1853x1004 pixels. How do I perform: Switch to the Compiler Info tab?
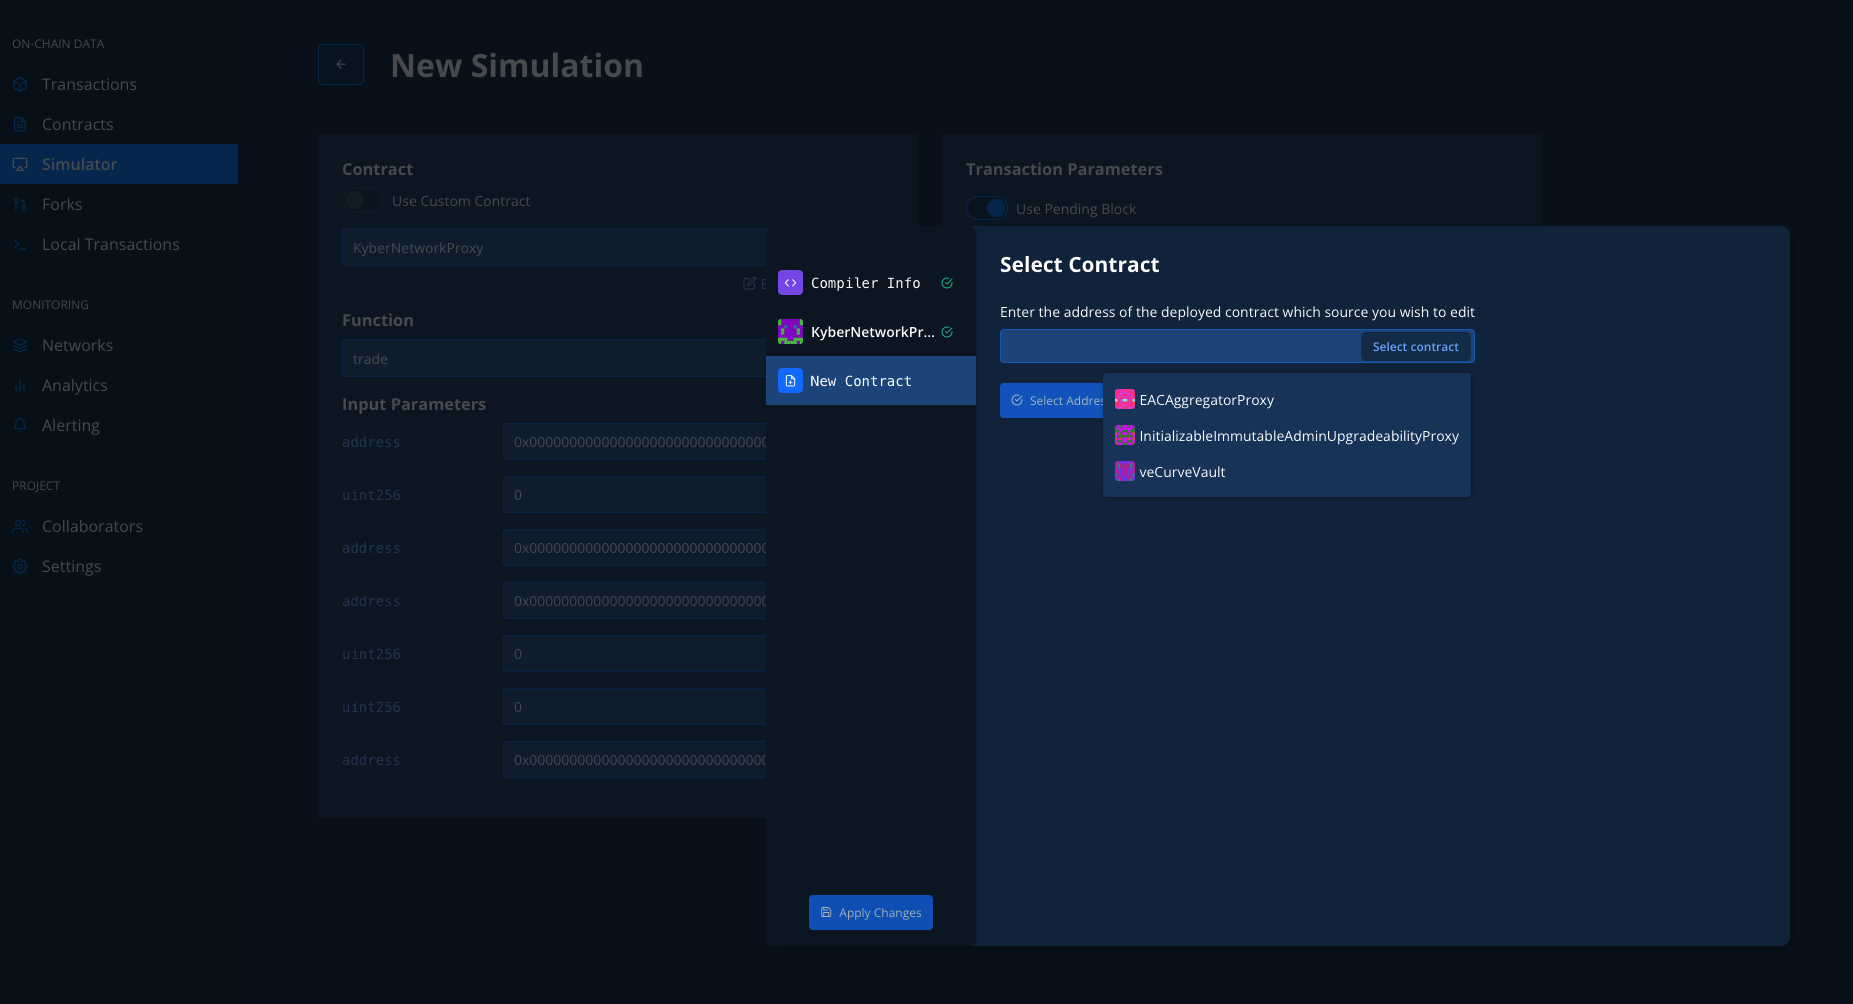(871, 283)
